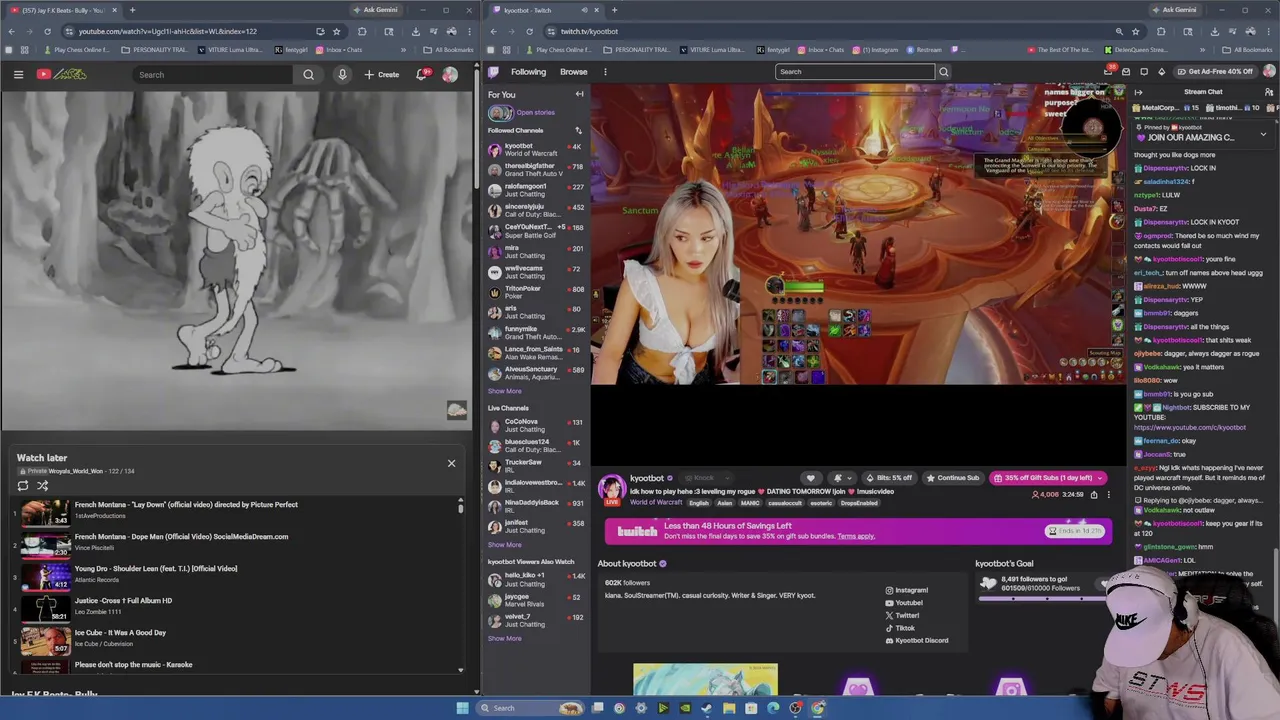Close the Watch later playlist panel
Screen dimensions: 1280x720
[x=451, y=463]
